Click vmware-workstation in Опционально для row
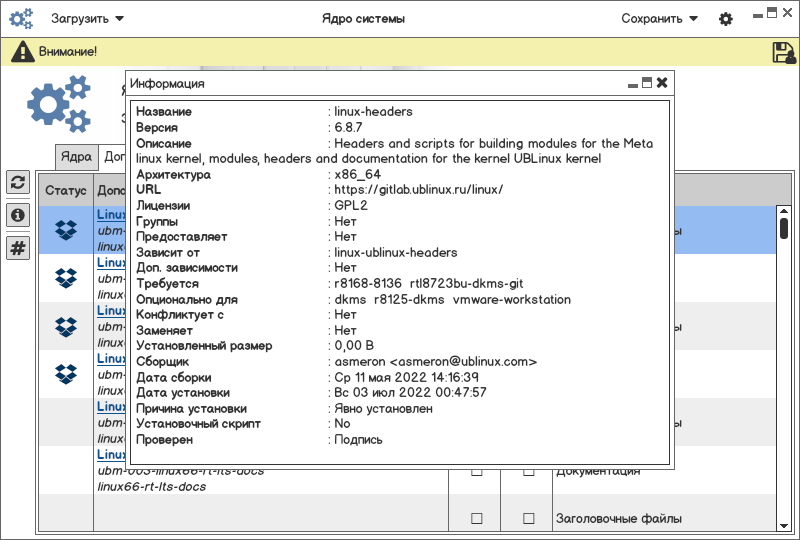The width and height of the screenshot is (800, 540). pyautogui.click(x=512, y=300)
